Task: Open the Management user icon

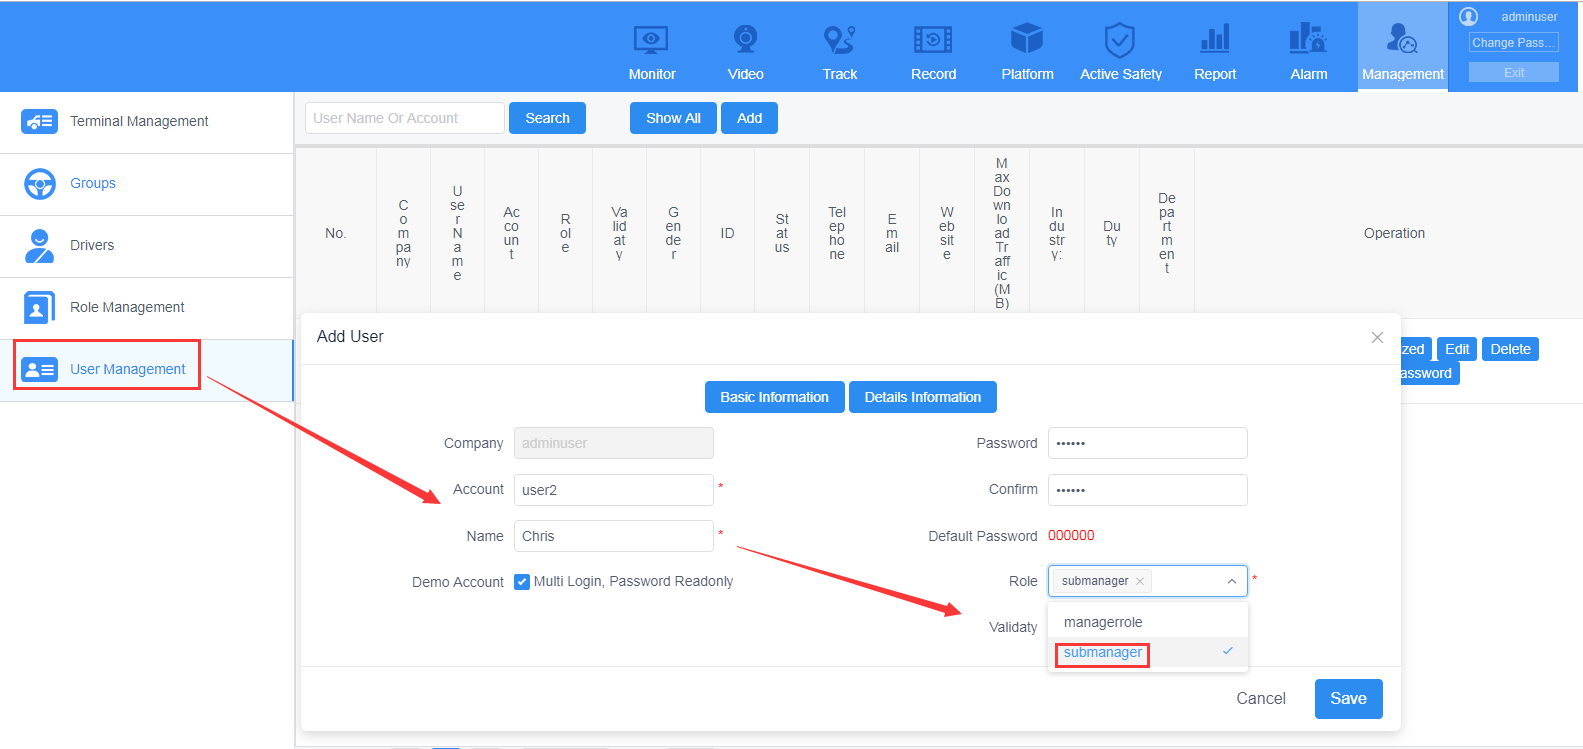Action: point(1402,39)
